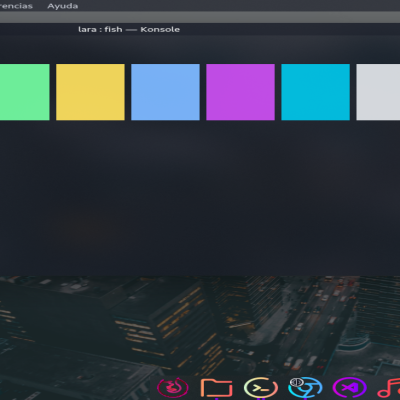This screenshot has height=400, width=400.
Task: Open the Firefox icon in the dock
Action: pos(173,388)
